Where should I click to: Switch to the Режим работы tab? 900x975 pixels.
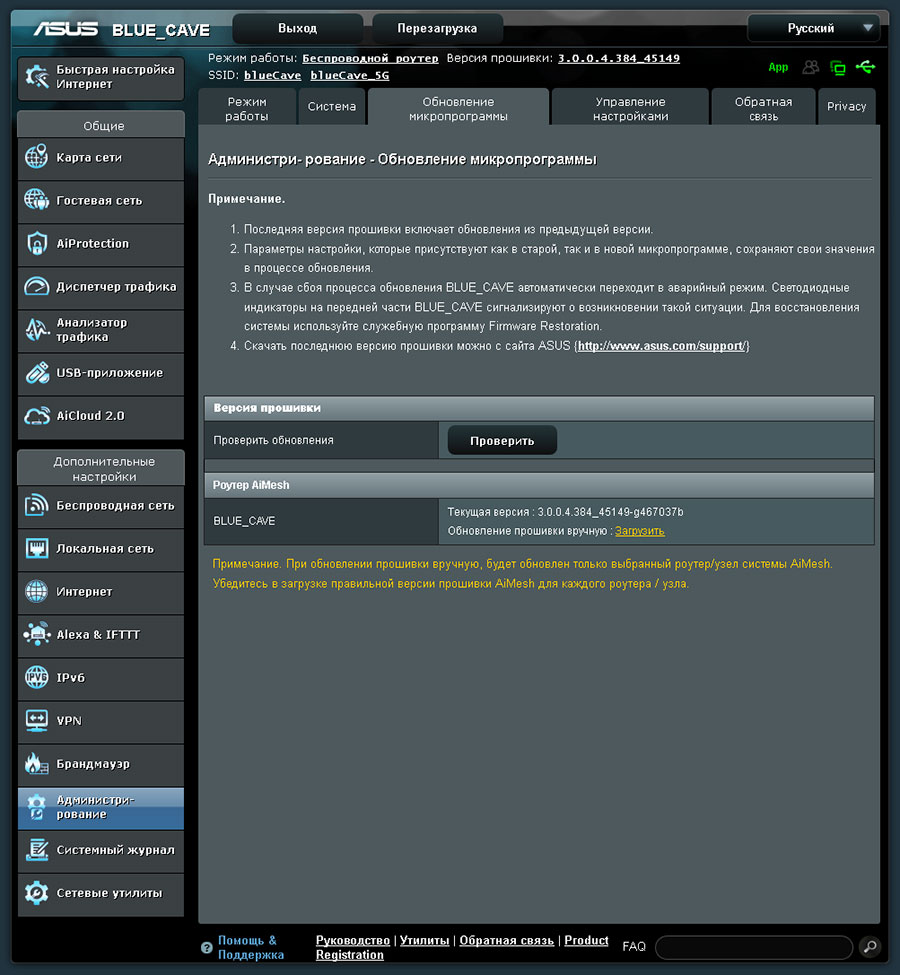(247, 109)
